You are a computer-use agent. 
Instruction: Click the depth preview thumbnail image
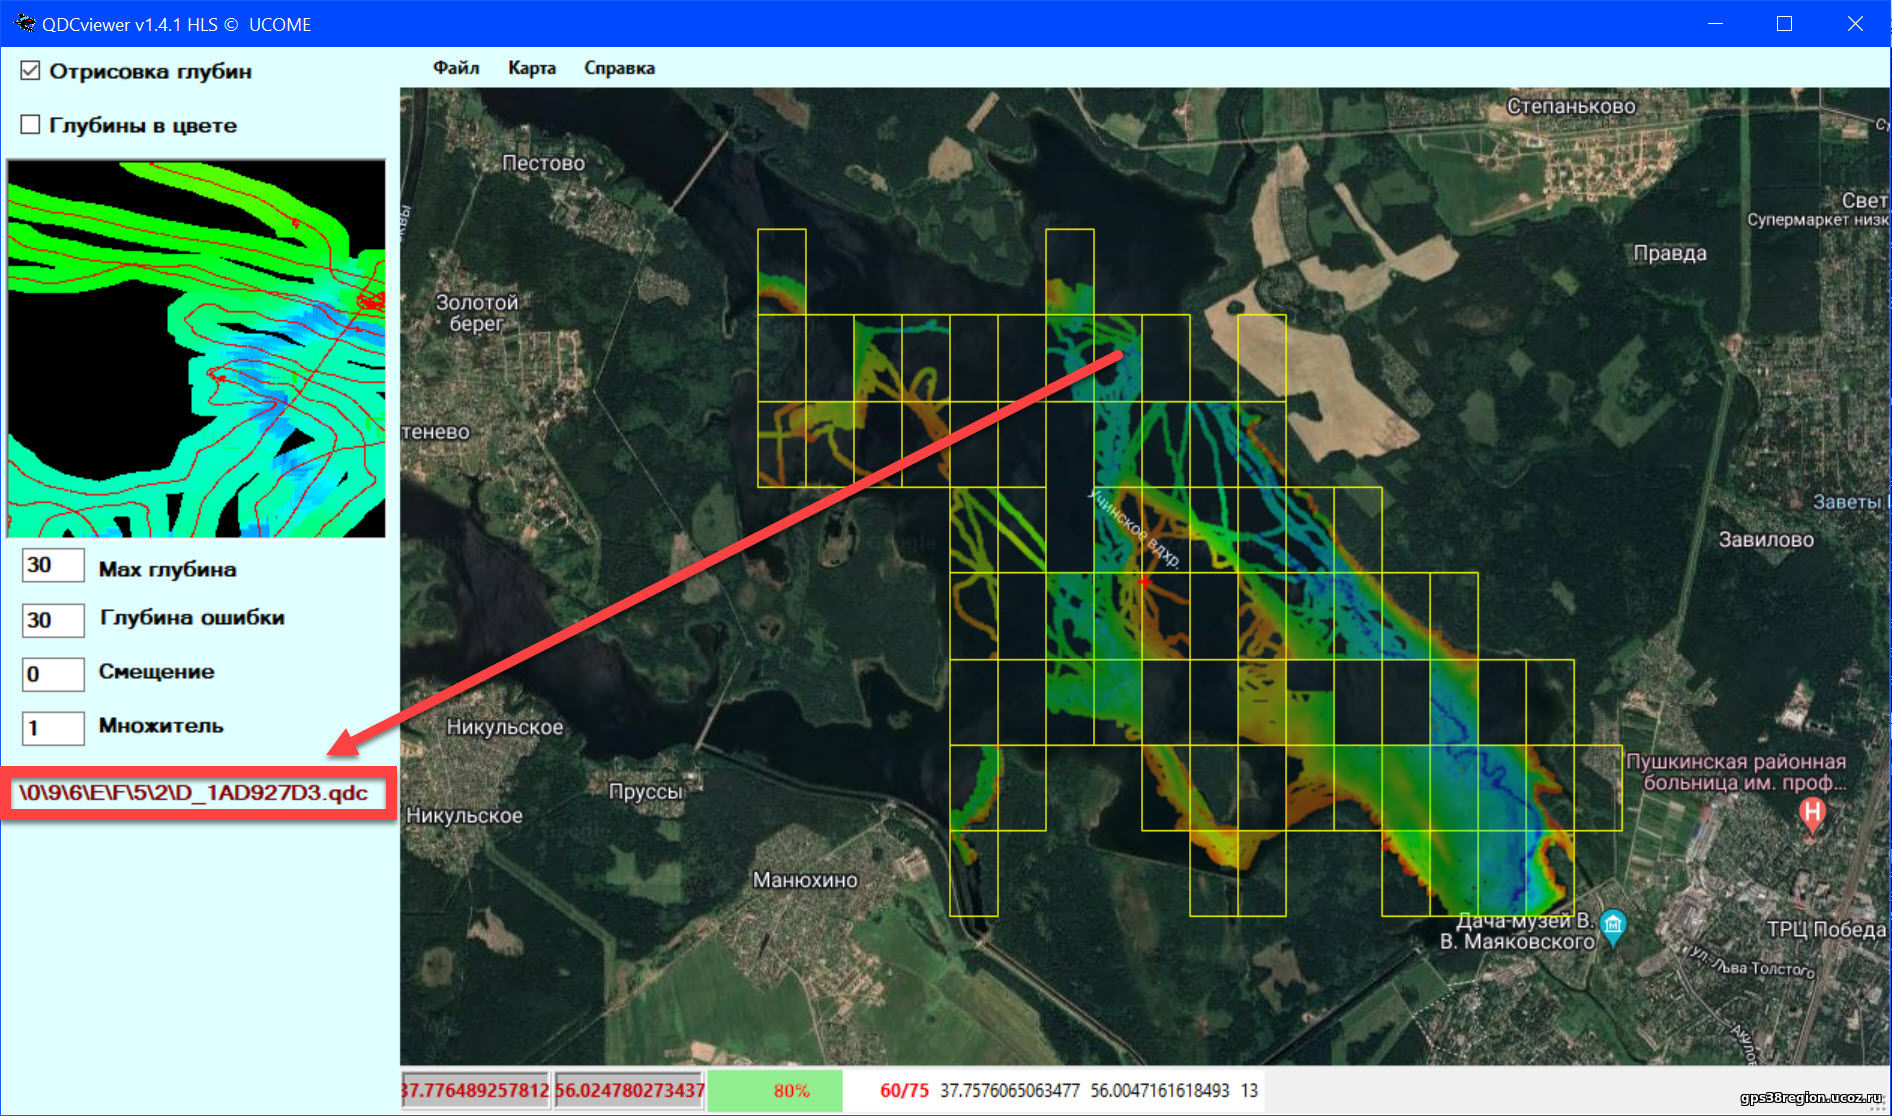[x=196, y=348]
